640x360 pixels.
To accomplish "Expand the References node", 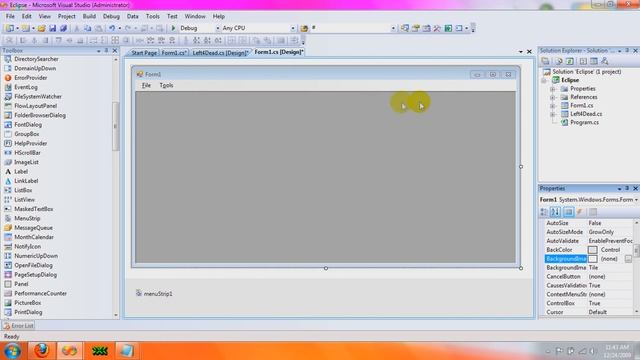I will [x=552, y=97].
